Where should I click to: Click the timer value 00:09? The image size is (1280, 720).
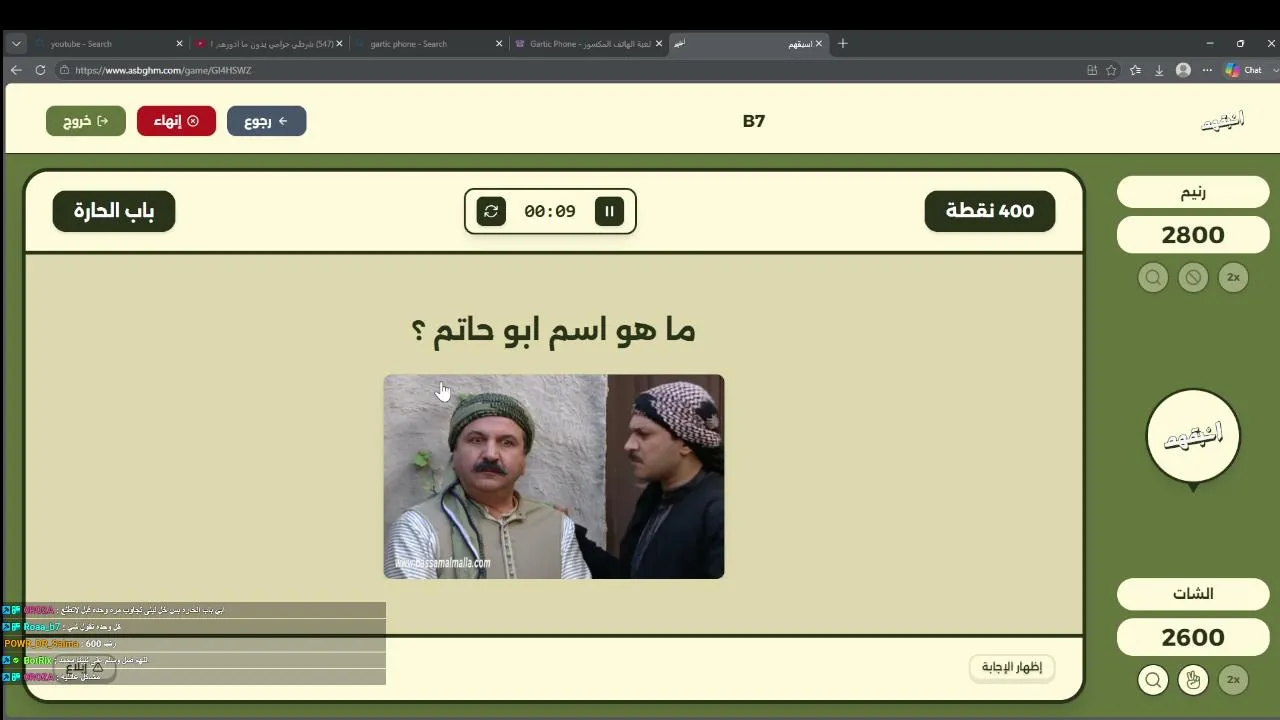[550, 211]
